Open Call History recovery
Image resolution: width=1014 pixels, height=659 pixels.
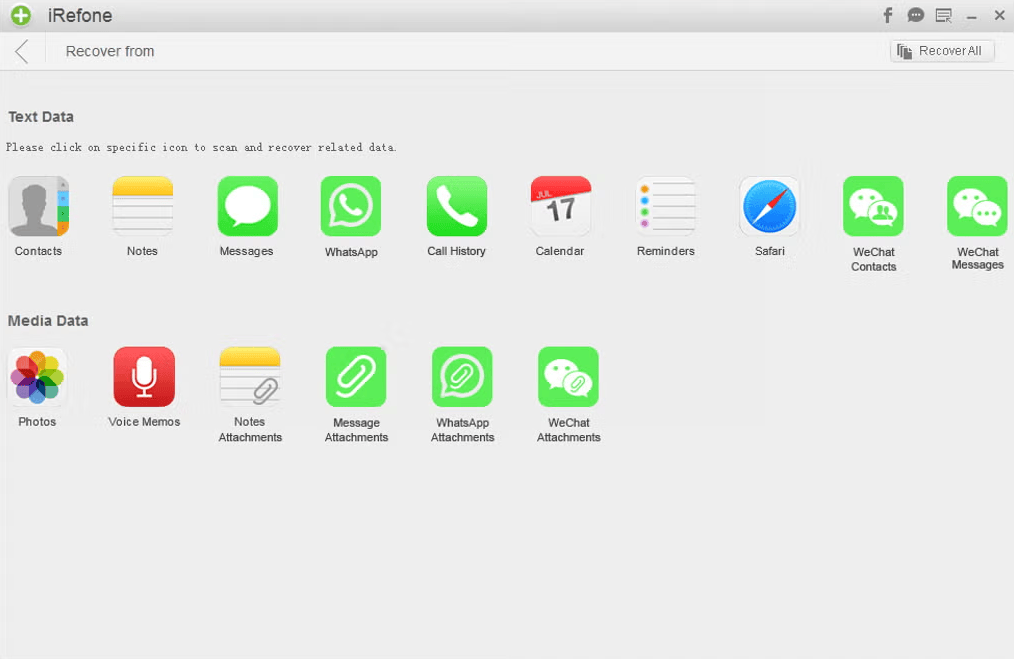pyautogui.click(x=457, y=206)
